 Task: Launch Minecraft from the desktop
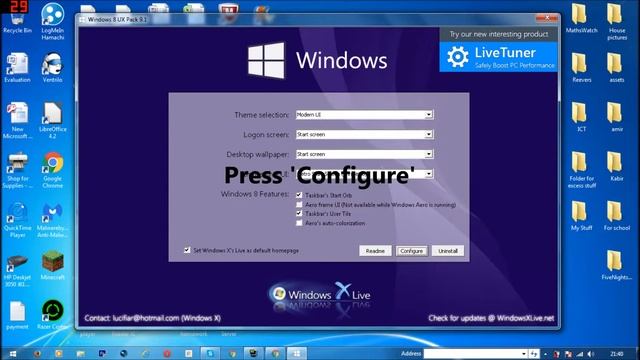click(x=53, y=265)
